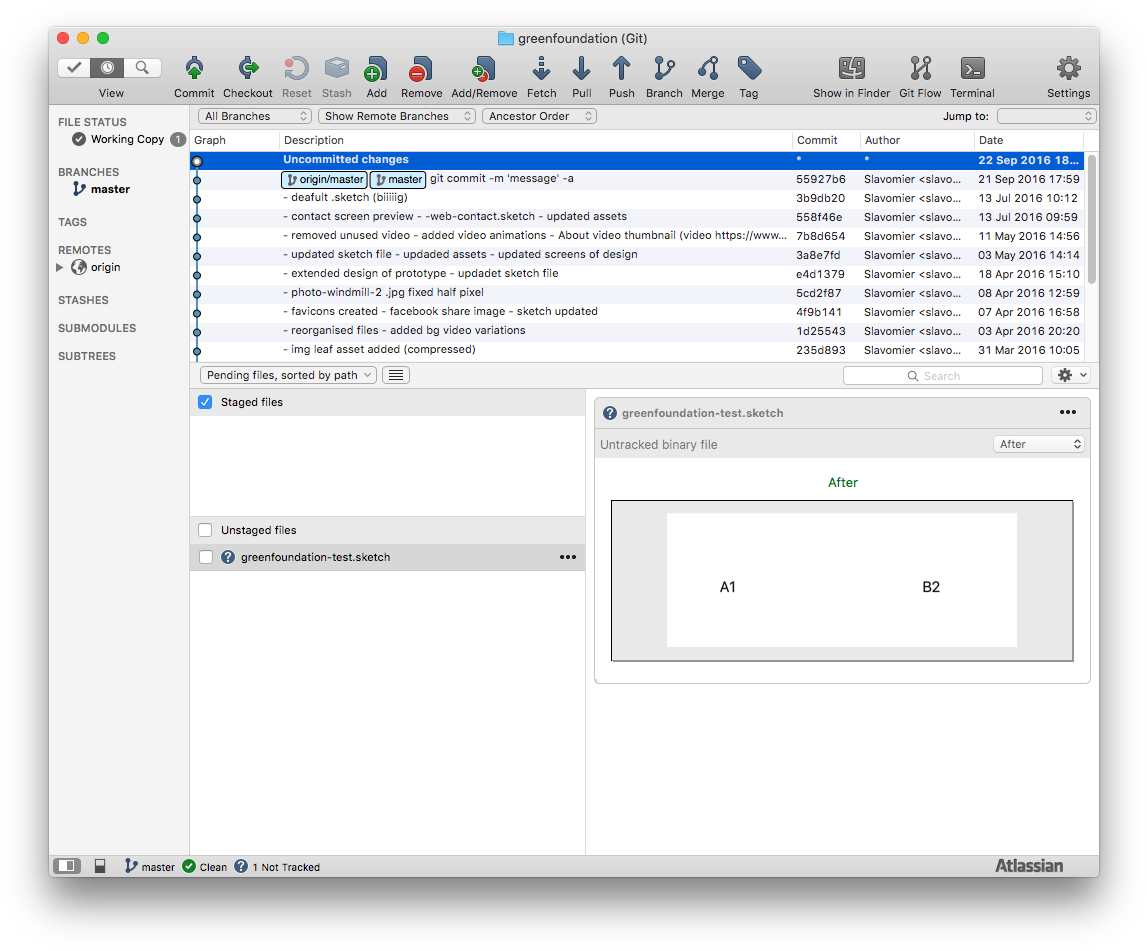The height and width of the screenshot is (951, 1147).
Task: Click inside the Search field
Action: pos(941,374)
